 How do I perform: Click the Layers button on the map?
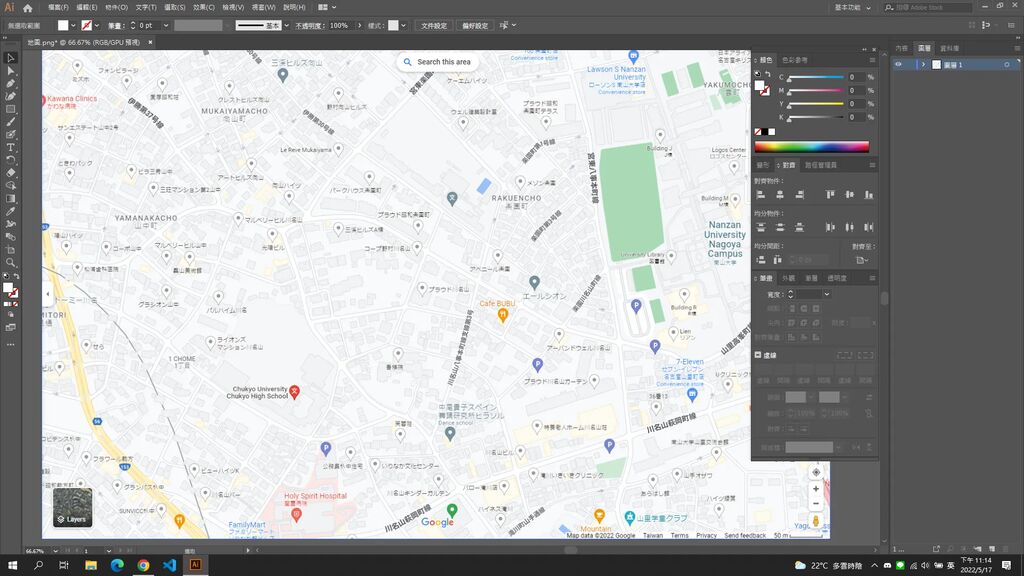72,507
